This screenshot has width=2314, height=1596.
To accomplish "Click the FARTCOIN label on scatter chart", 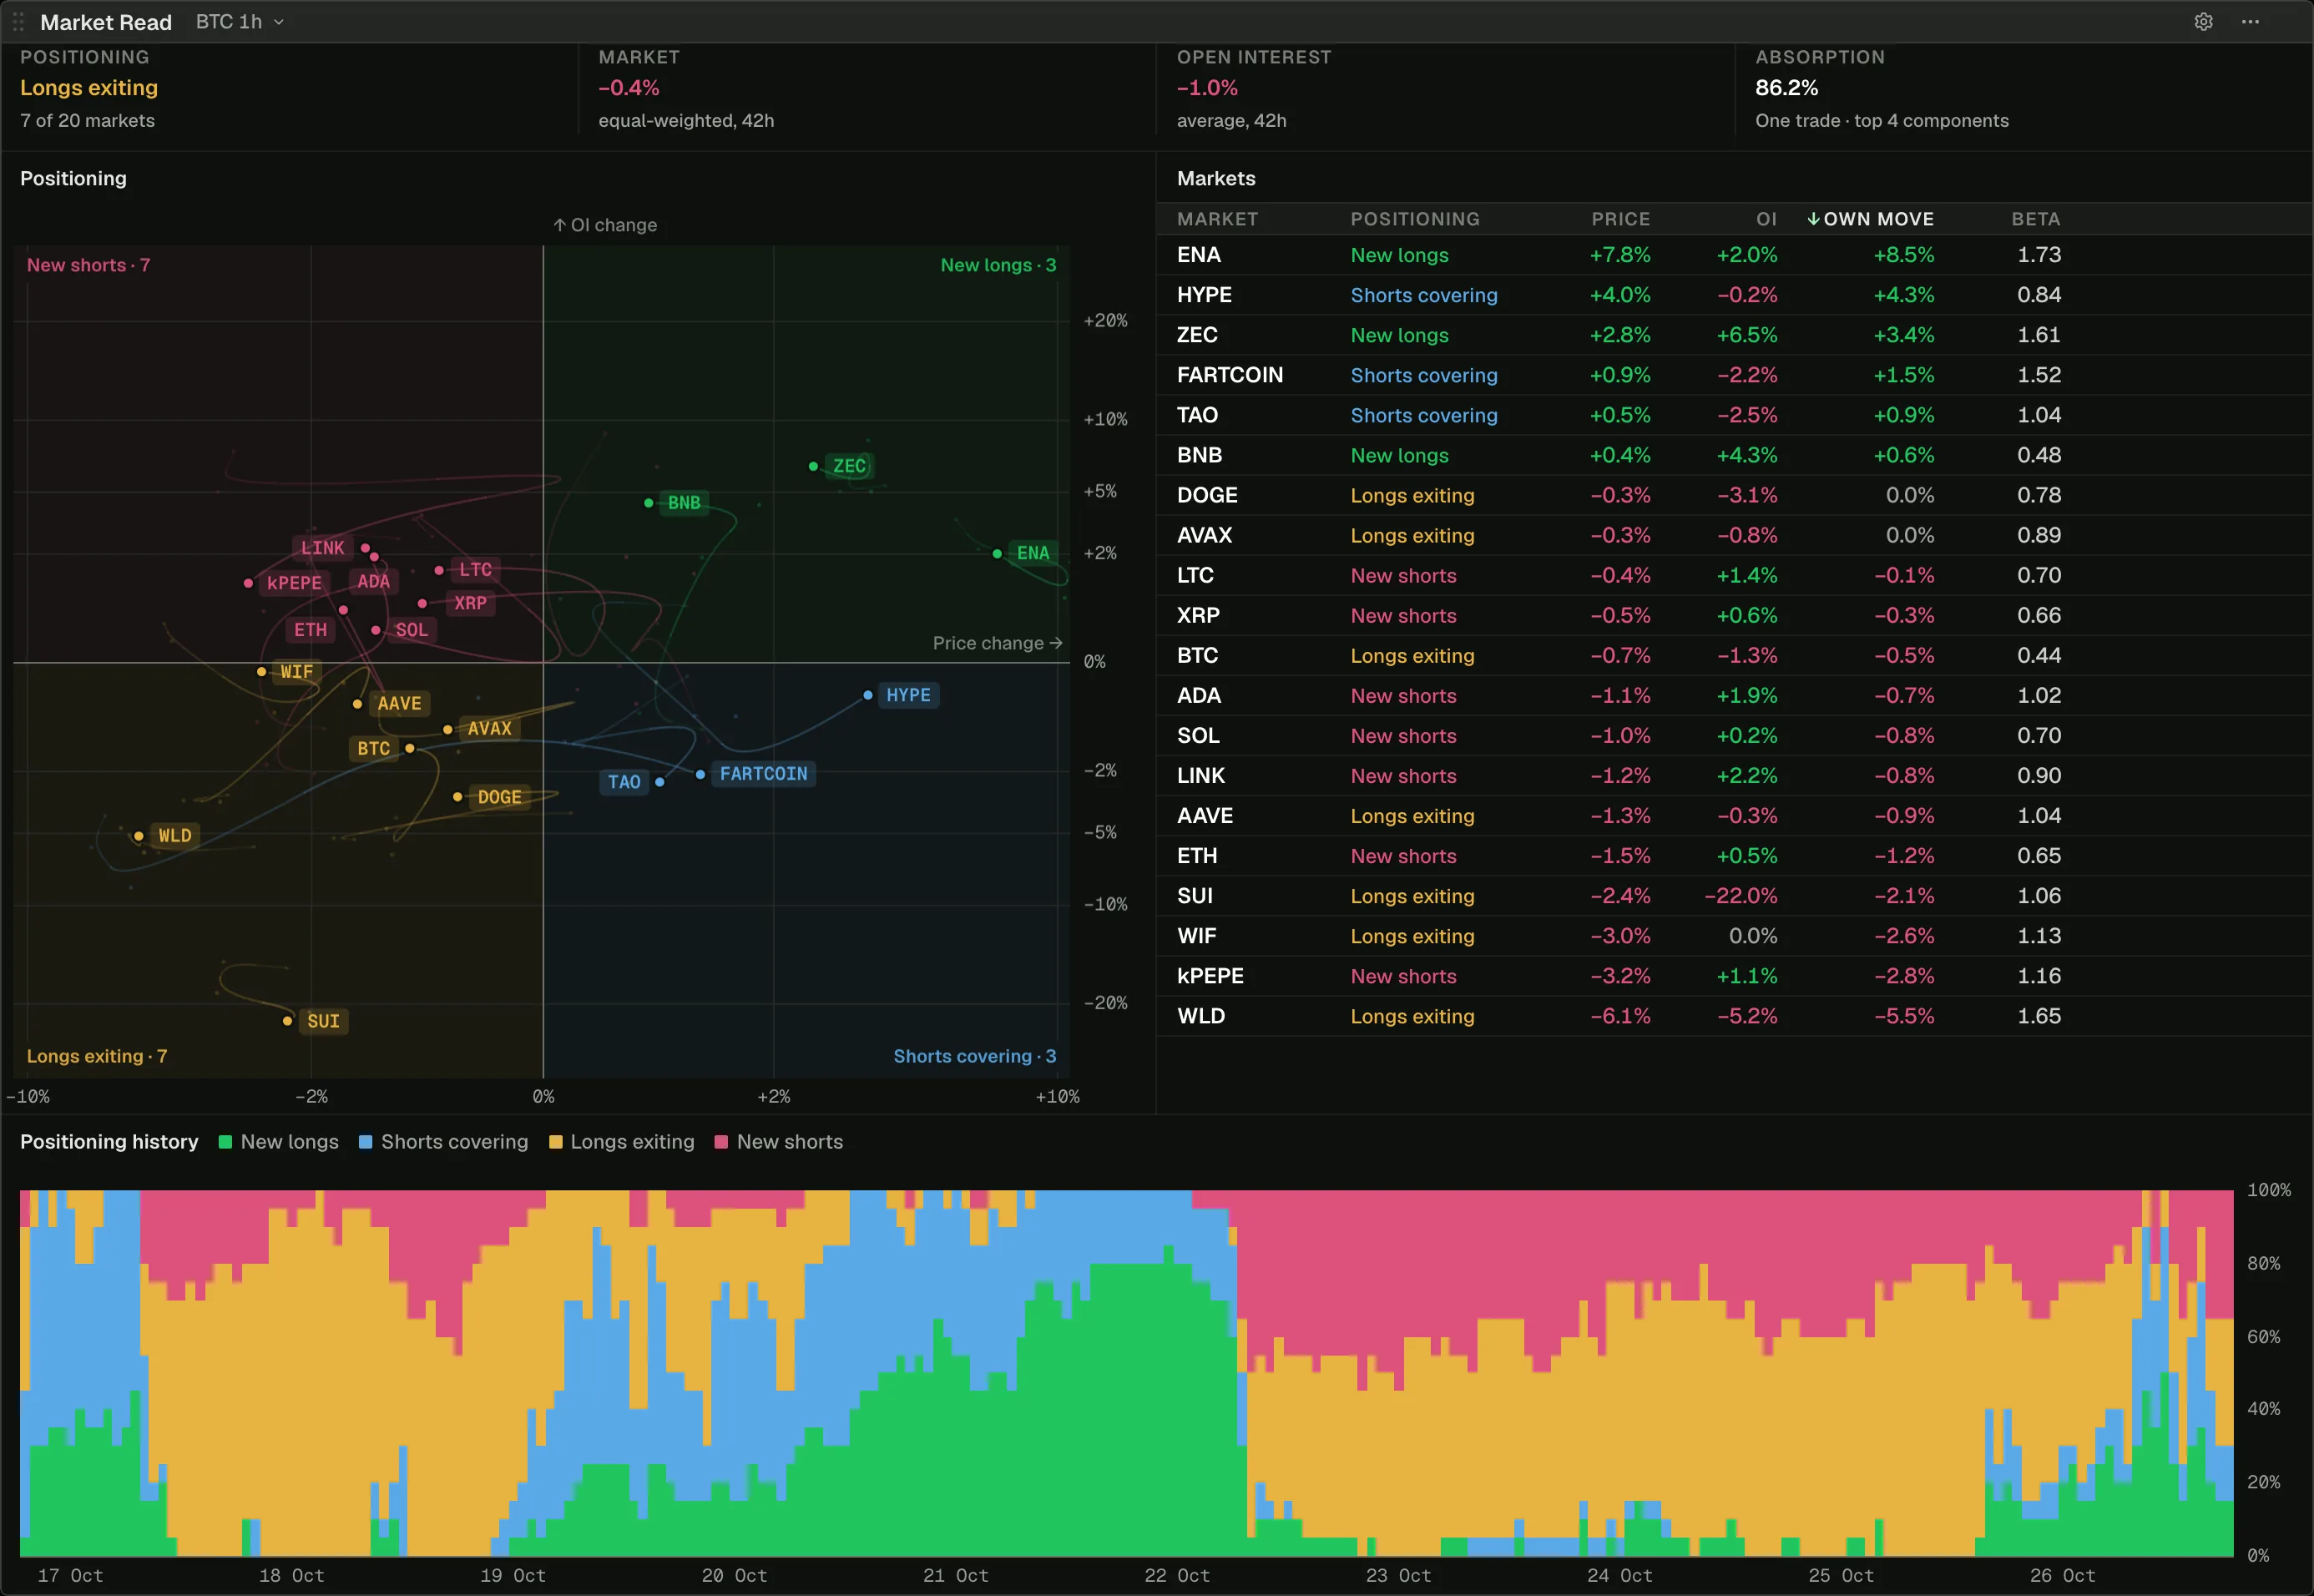I will [x=764, y=774].
